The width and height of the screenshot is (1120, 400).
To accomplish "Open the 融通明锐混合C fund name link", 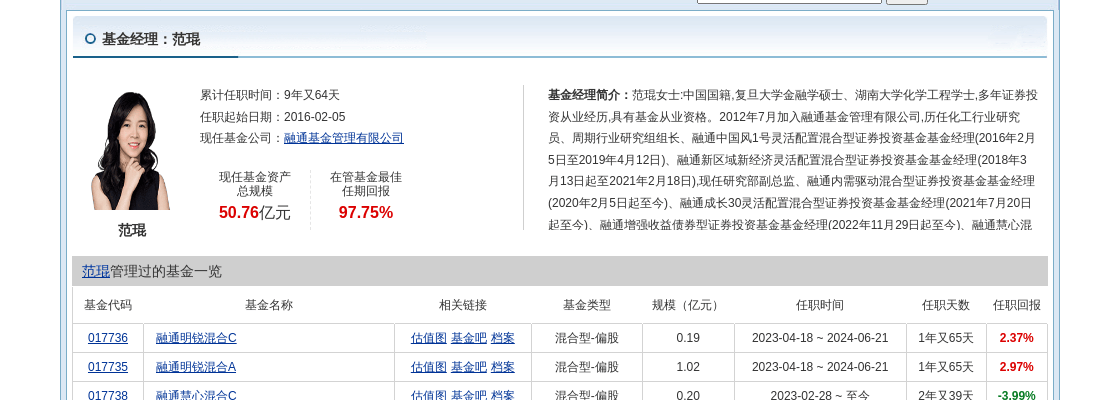I will pyautogui.click(x=196, y=338).
